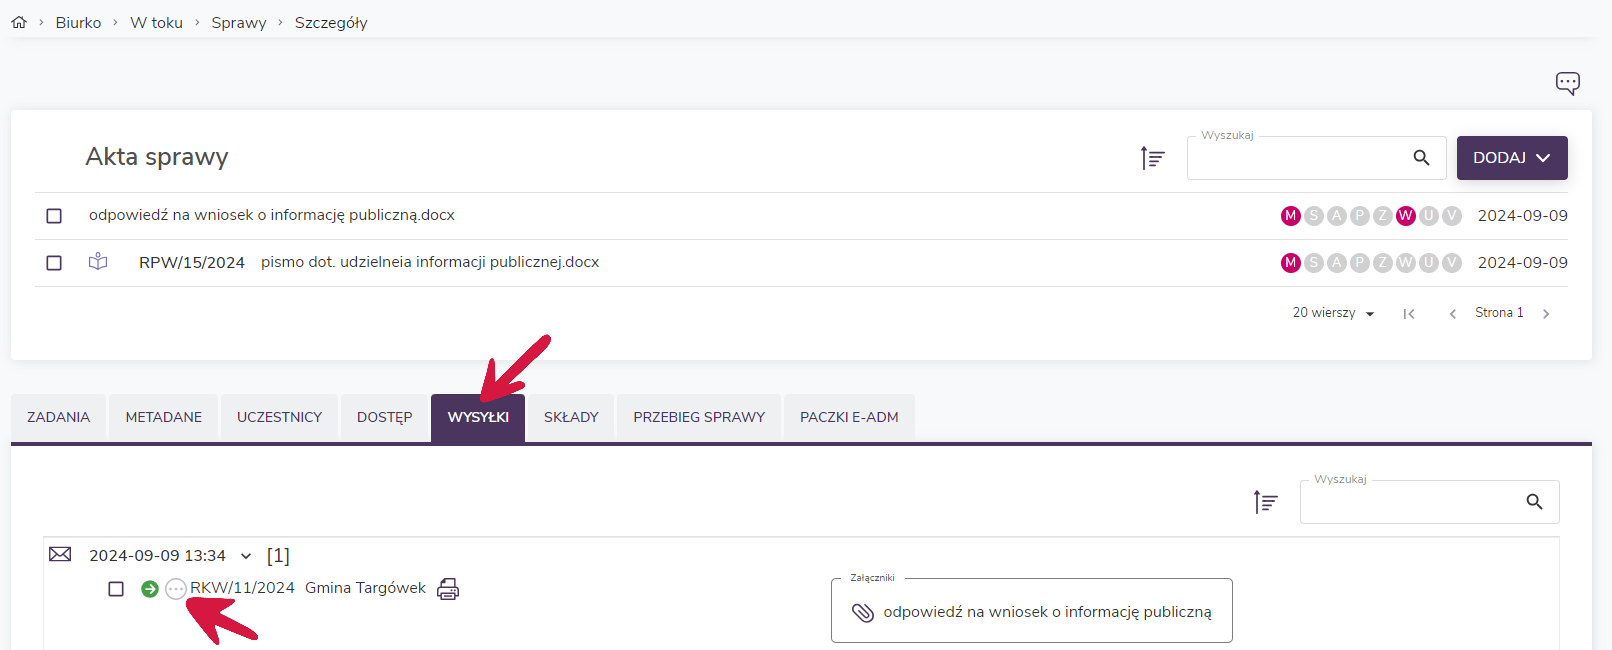Click the search magnifier in Wysyłki search
The image size is (1612, 650).
tap(1534, 502)
